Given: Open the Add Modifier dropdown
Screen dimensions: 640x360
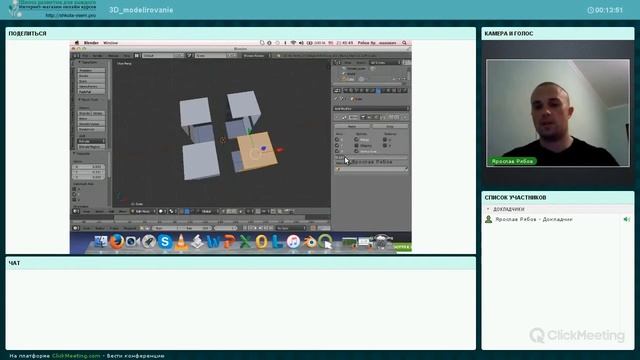Looking at the screenshot, I should pos(371,109).
